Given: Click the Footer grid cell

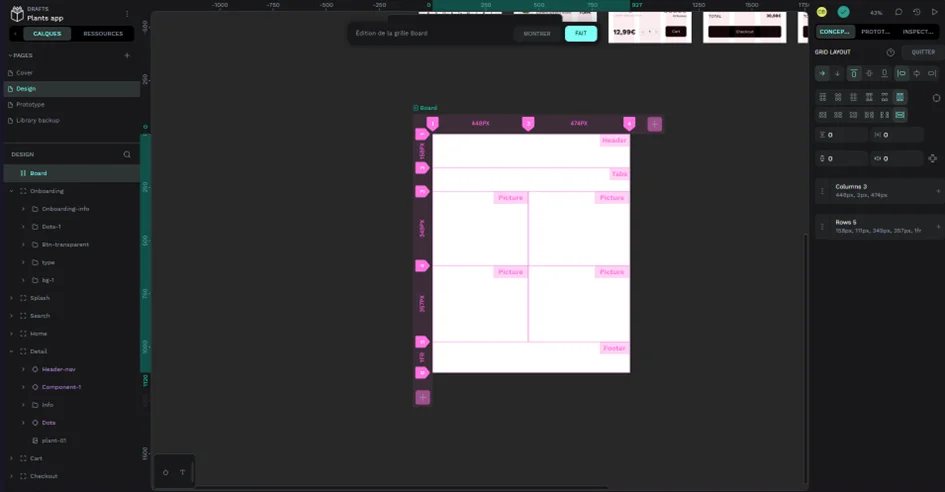Looking at the screenshot, I should tap(531, 358).
